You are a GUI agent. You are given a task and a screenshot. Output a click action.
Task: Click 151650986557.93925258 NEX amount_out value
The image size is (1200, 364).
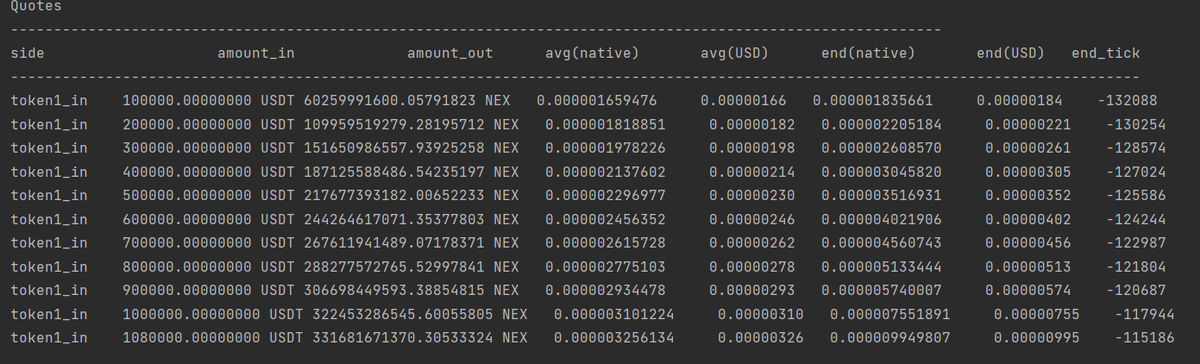[411, 148]
